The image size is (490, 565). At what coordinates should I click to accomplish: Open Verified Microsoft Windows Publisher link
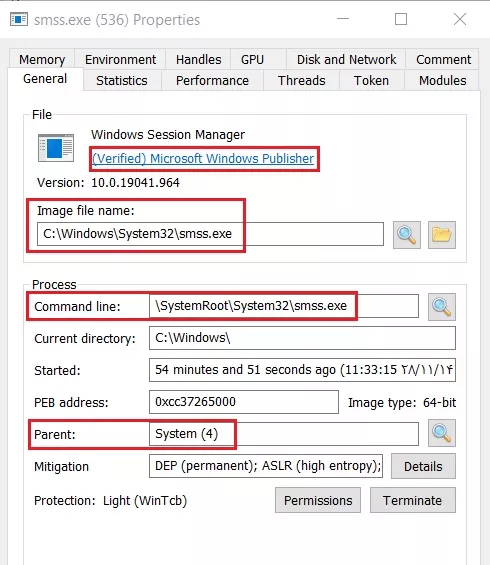(x=203, y=159)
